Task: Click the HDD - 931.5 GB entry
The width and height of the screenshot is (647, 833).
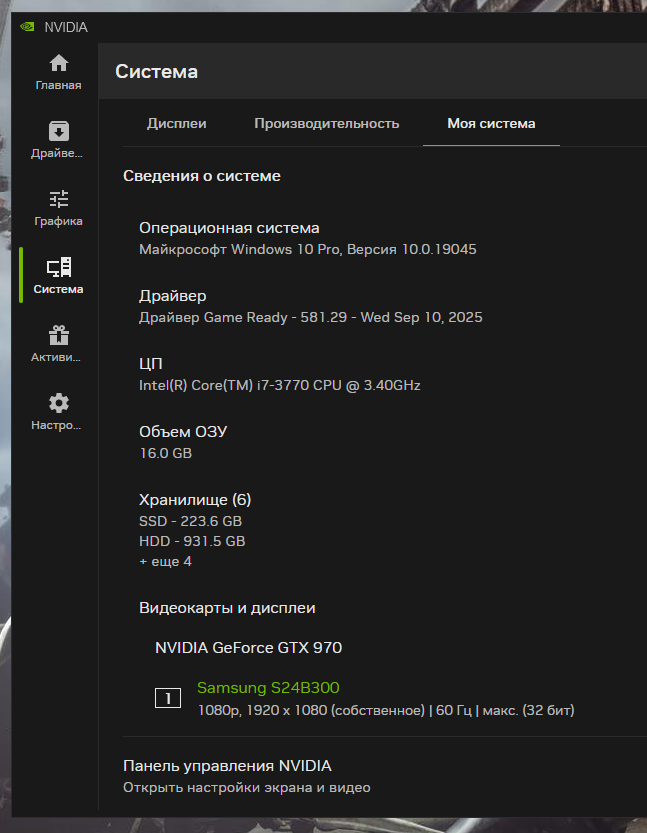Action: [x=192, y=541]
